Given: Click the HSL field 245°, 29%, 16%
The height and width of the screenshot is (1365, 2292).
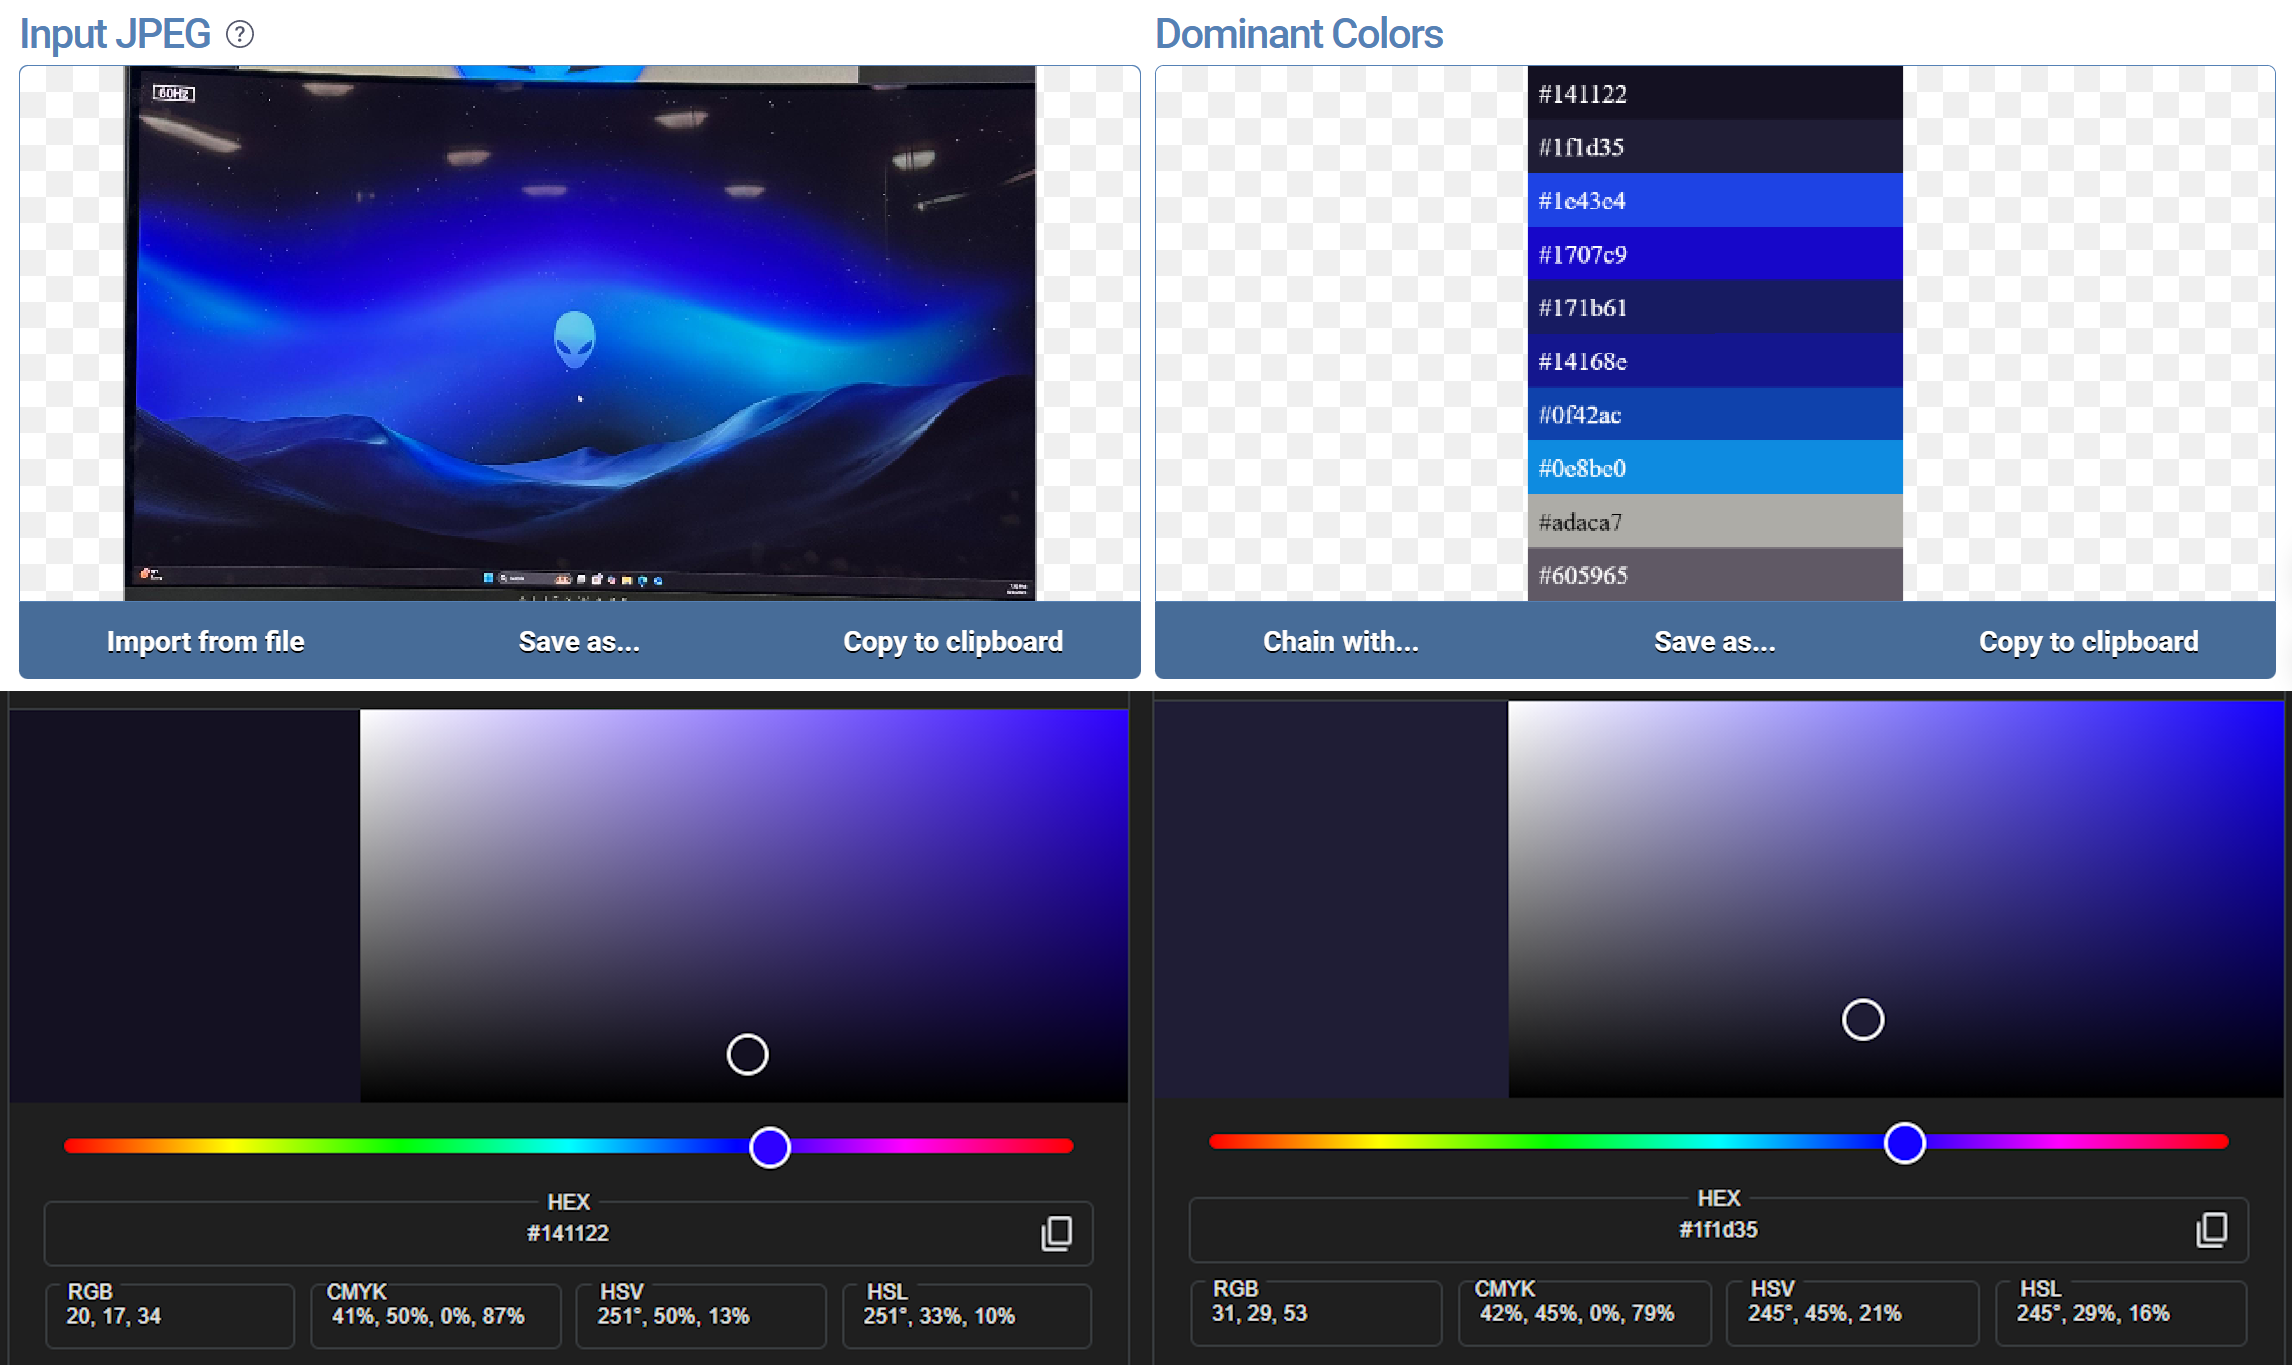Looking at the screenshot, I should [x=2121, y=1312].
